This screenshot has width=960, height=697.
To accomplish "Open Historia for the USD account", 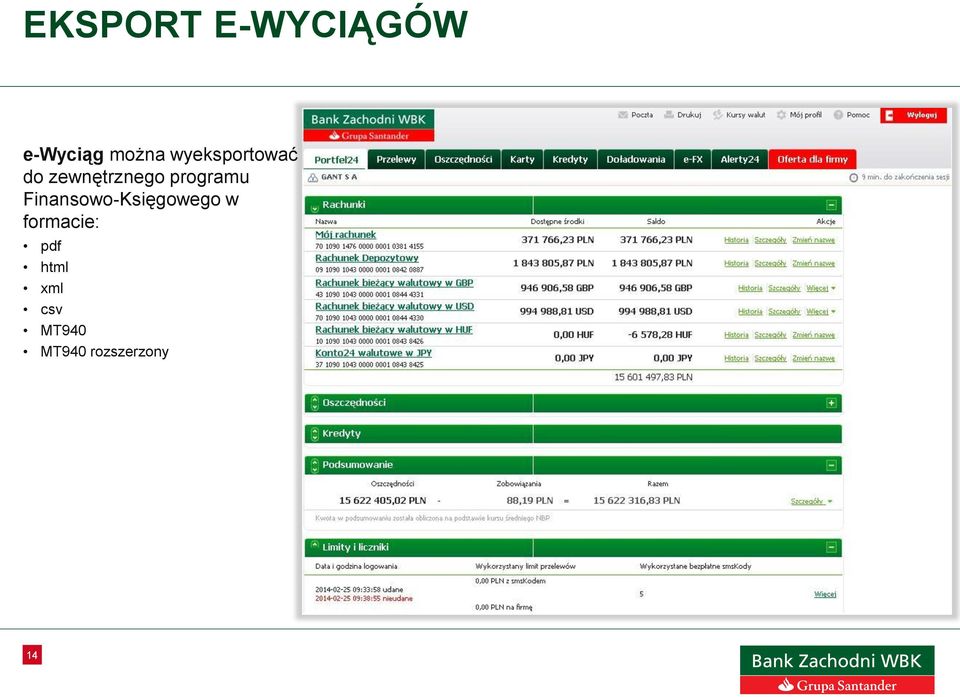I will pyautogui.click(x=750, y=312).
